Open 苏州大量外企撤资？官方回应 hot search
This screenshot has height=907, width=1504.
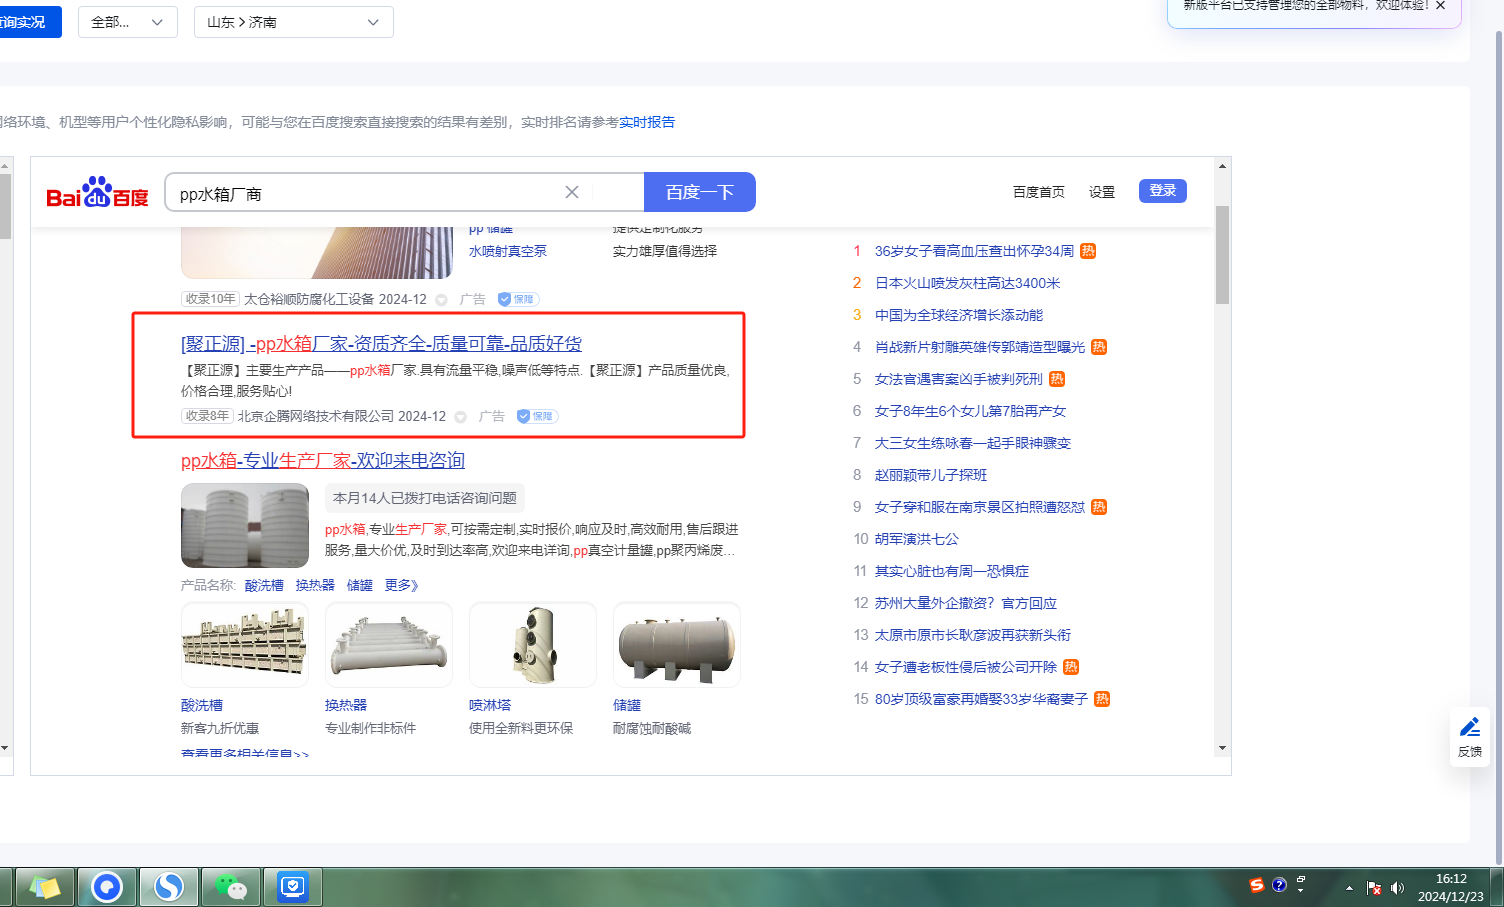coord(966,603)
